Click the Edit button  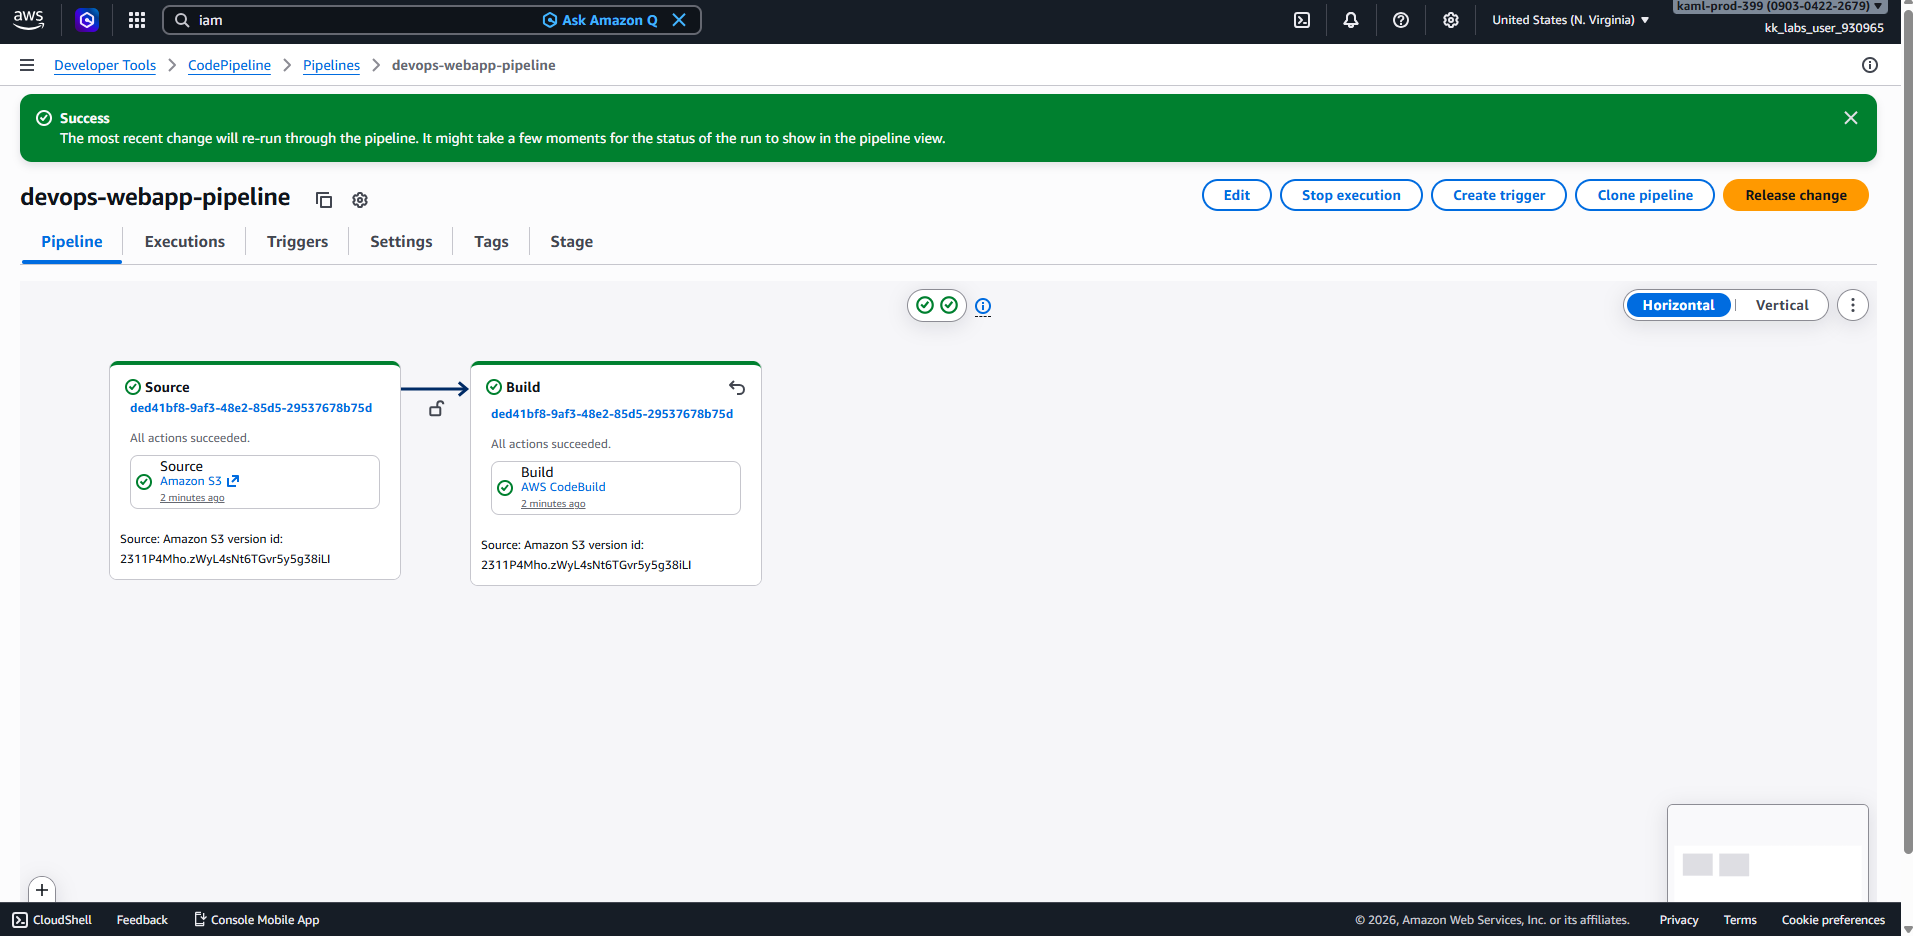click(x=1237, y=195)
